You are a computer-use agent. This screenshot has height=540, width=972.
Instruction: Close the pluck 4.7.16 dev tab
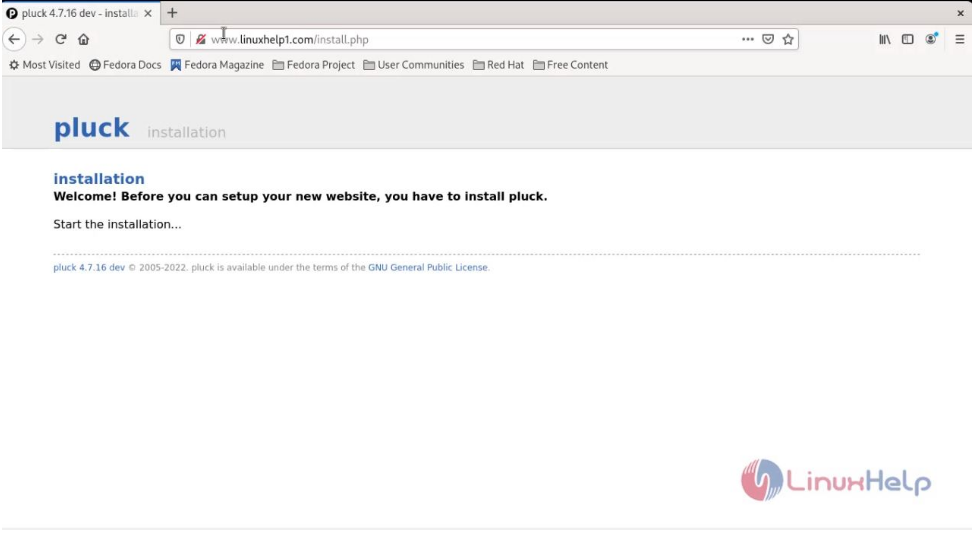pyautogui.click(x=148, y=13)
